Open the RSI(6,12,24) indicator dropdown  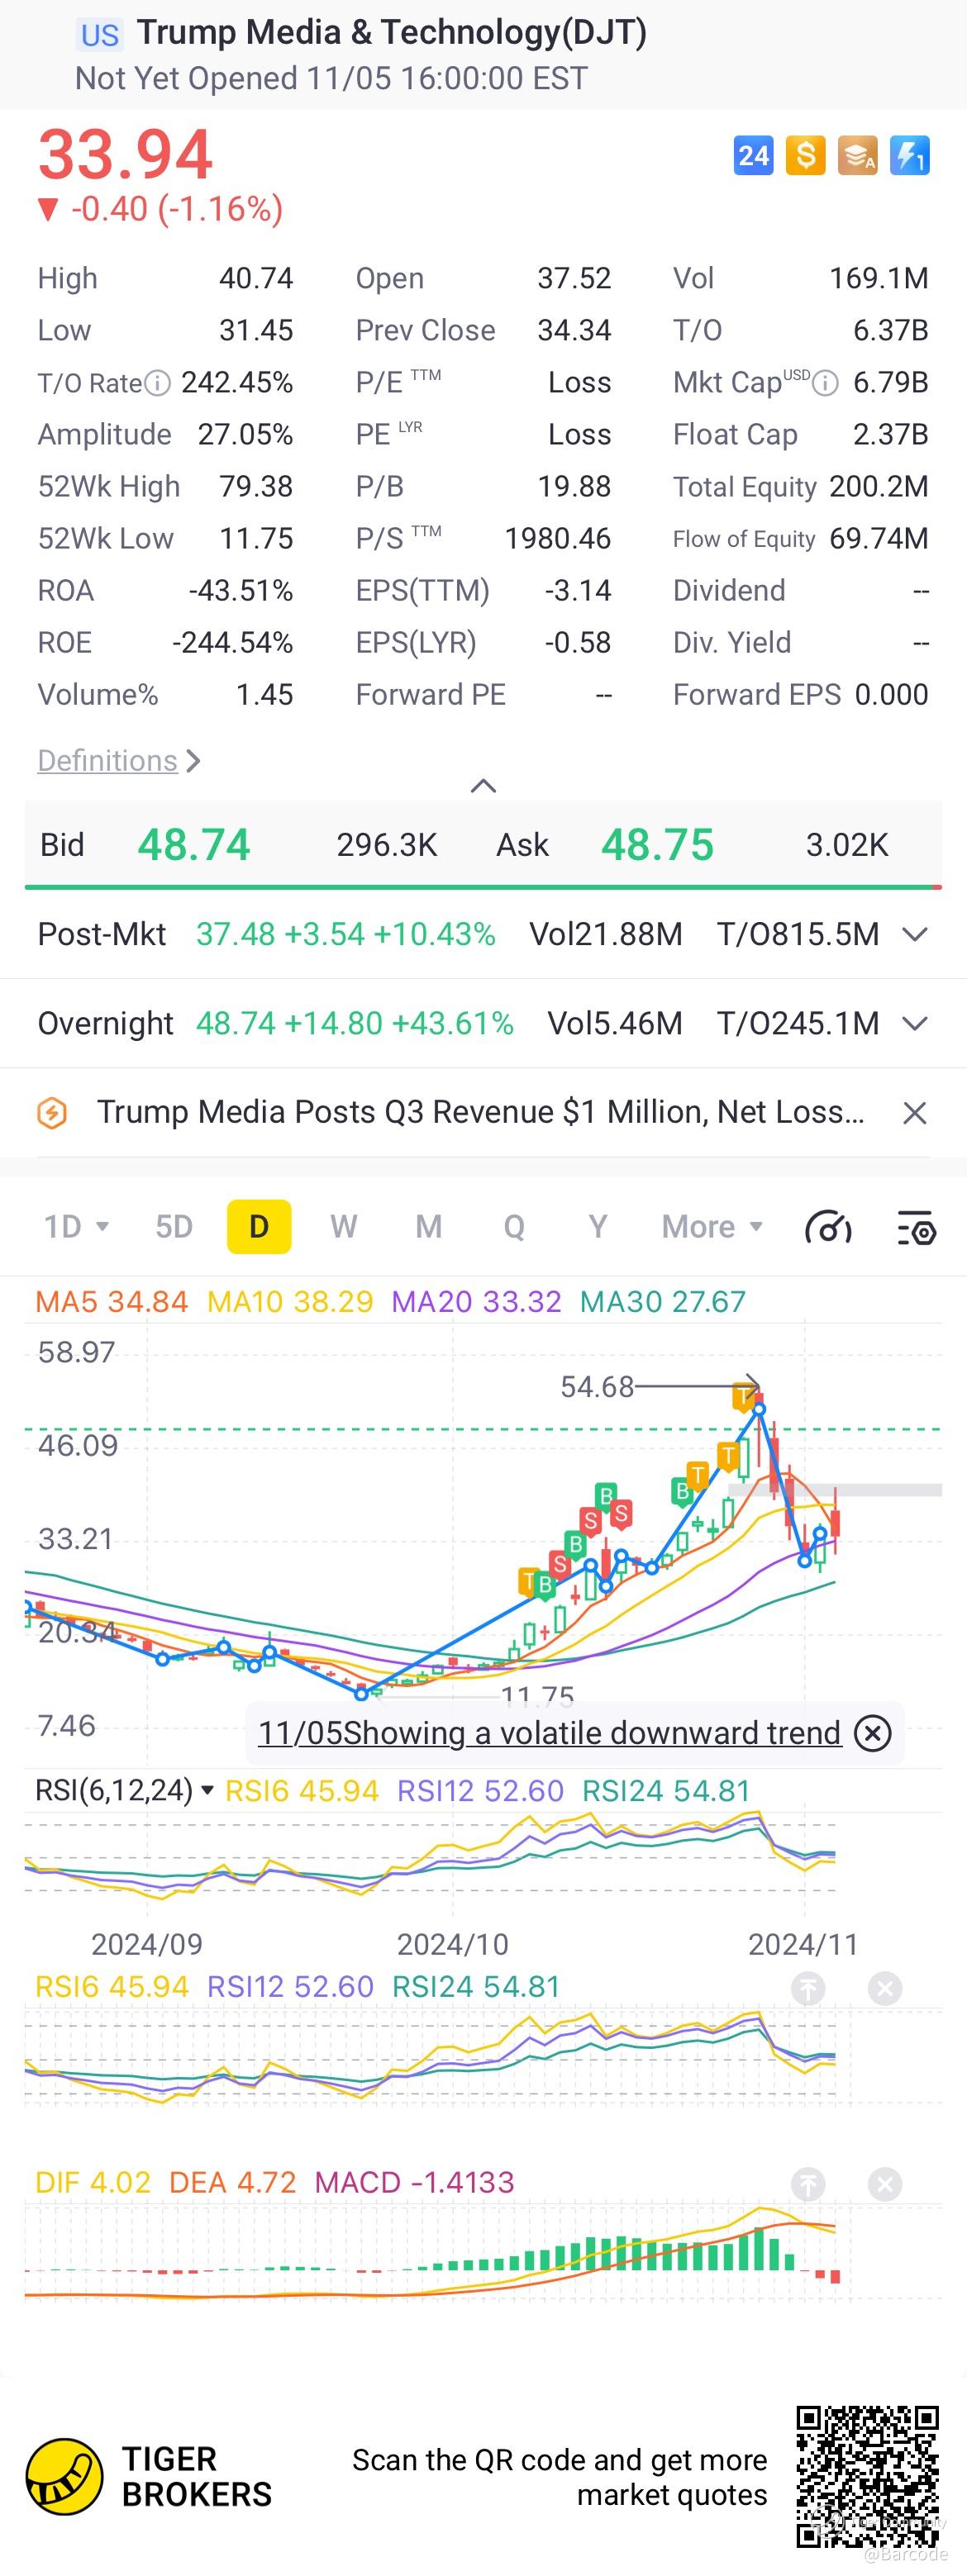pyautogui.click(x=124, y=1790)
